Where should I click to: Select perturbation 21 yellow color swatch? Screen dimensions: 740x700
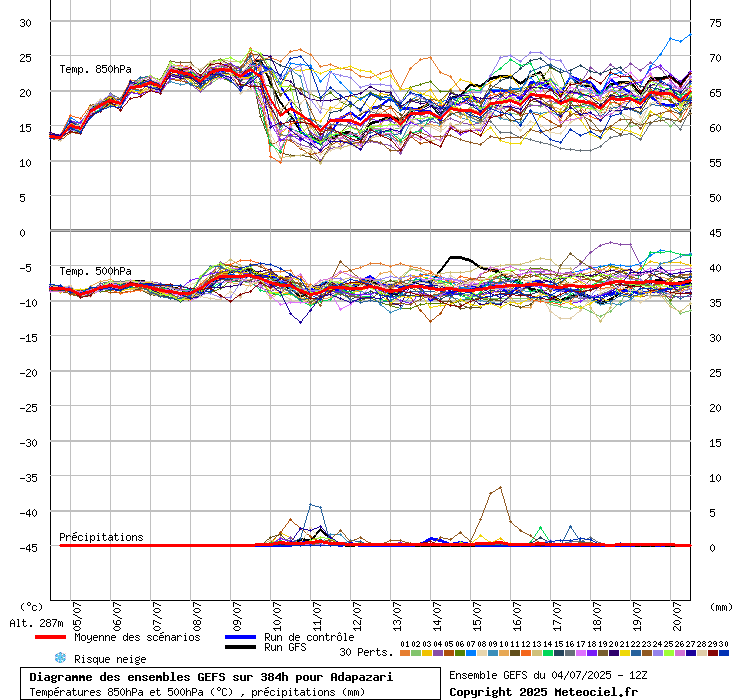point(625,653)
